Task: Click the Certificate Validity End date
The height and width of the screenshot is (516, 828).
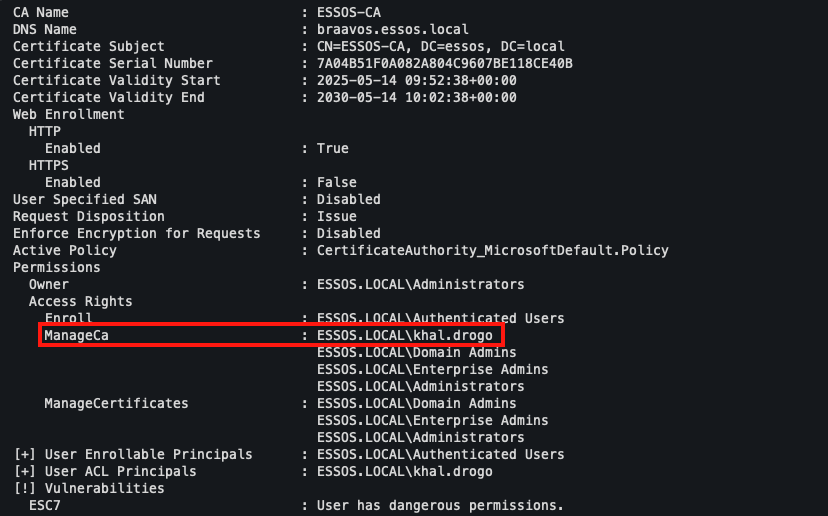Action: coord(416,97)
